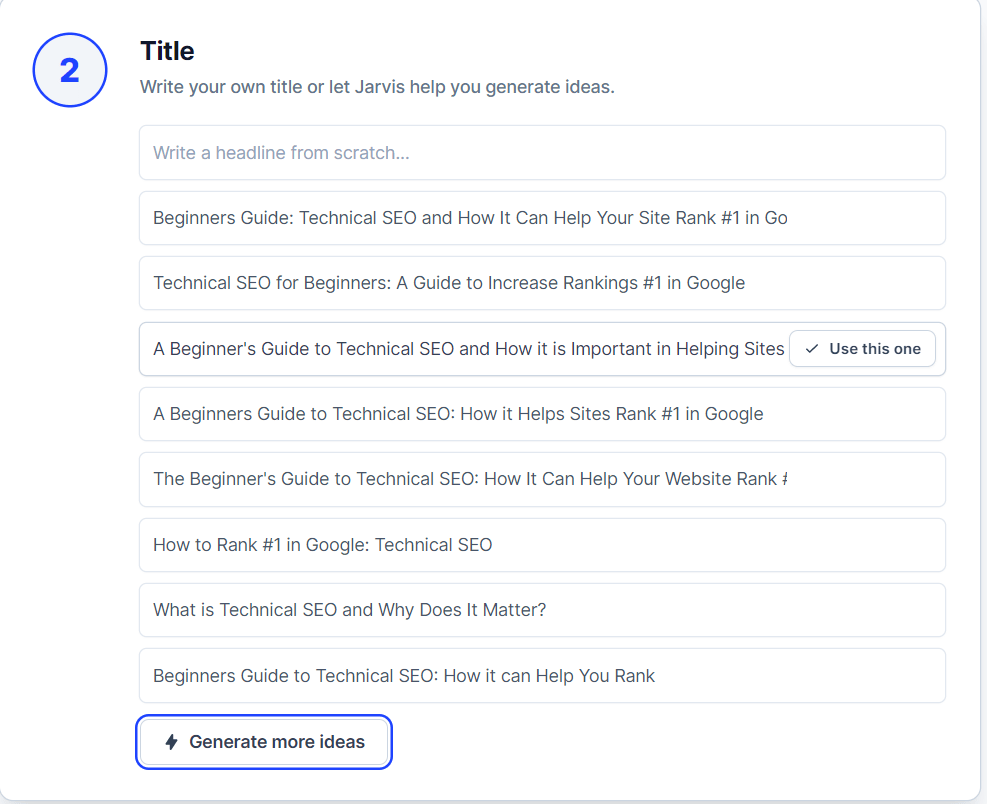This screenshot has width=987, height=804.
Task: Click 'Generate more ideas' button
Action: tap(264, 742)
